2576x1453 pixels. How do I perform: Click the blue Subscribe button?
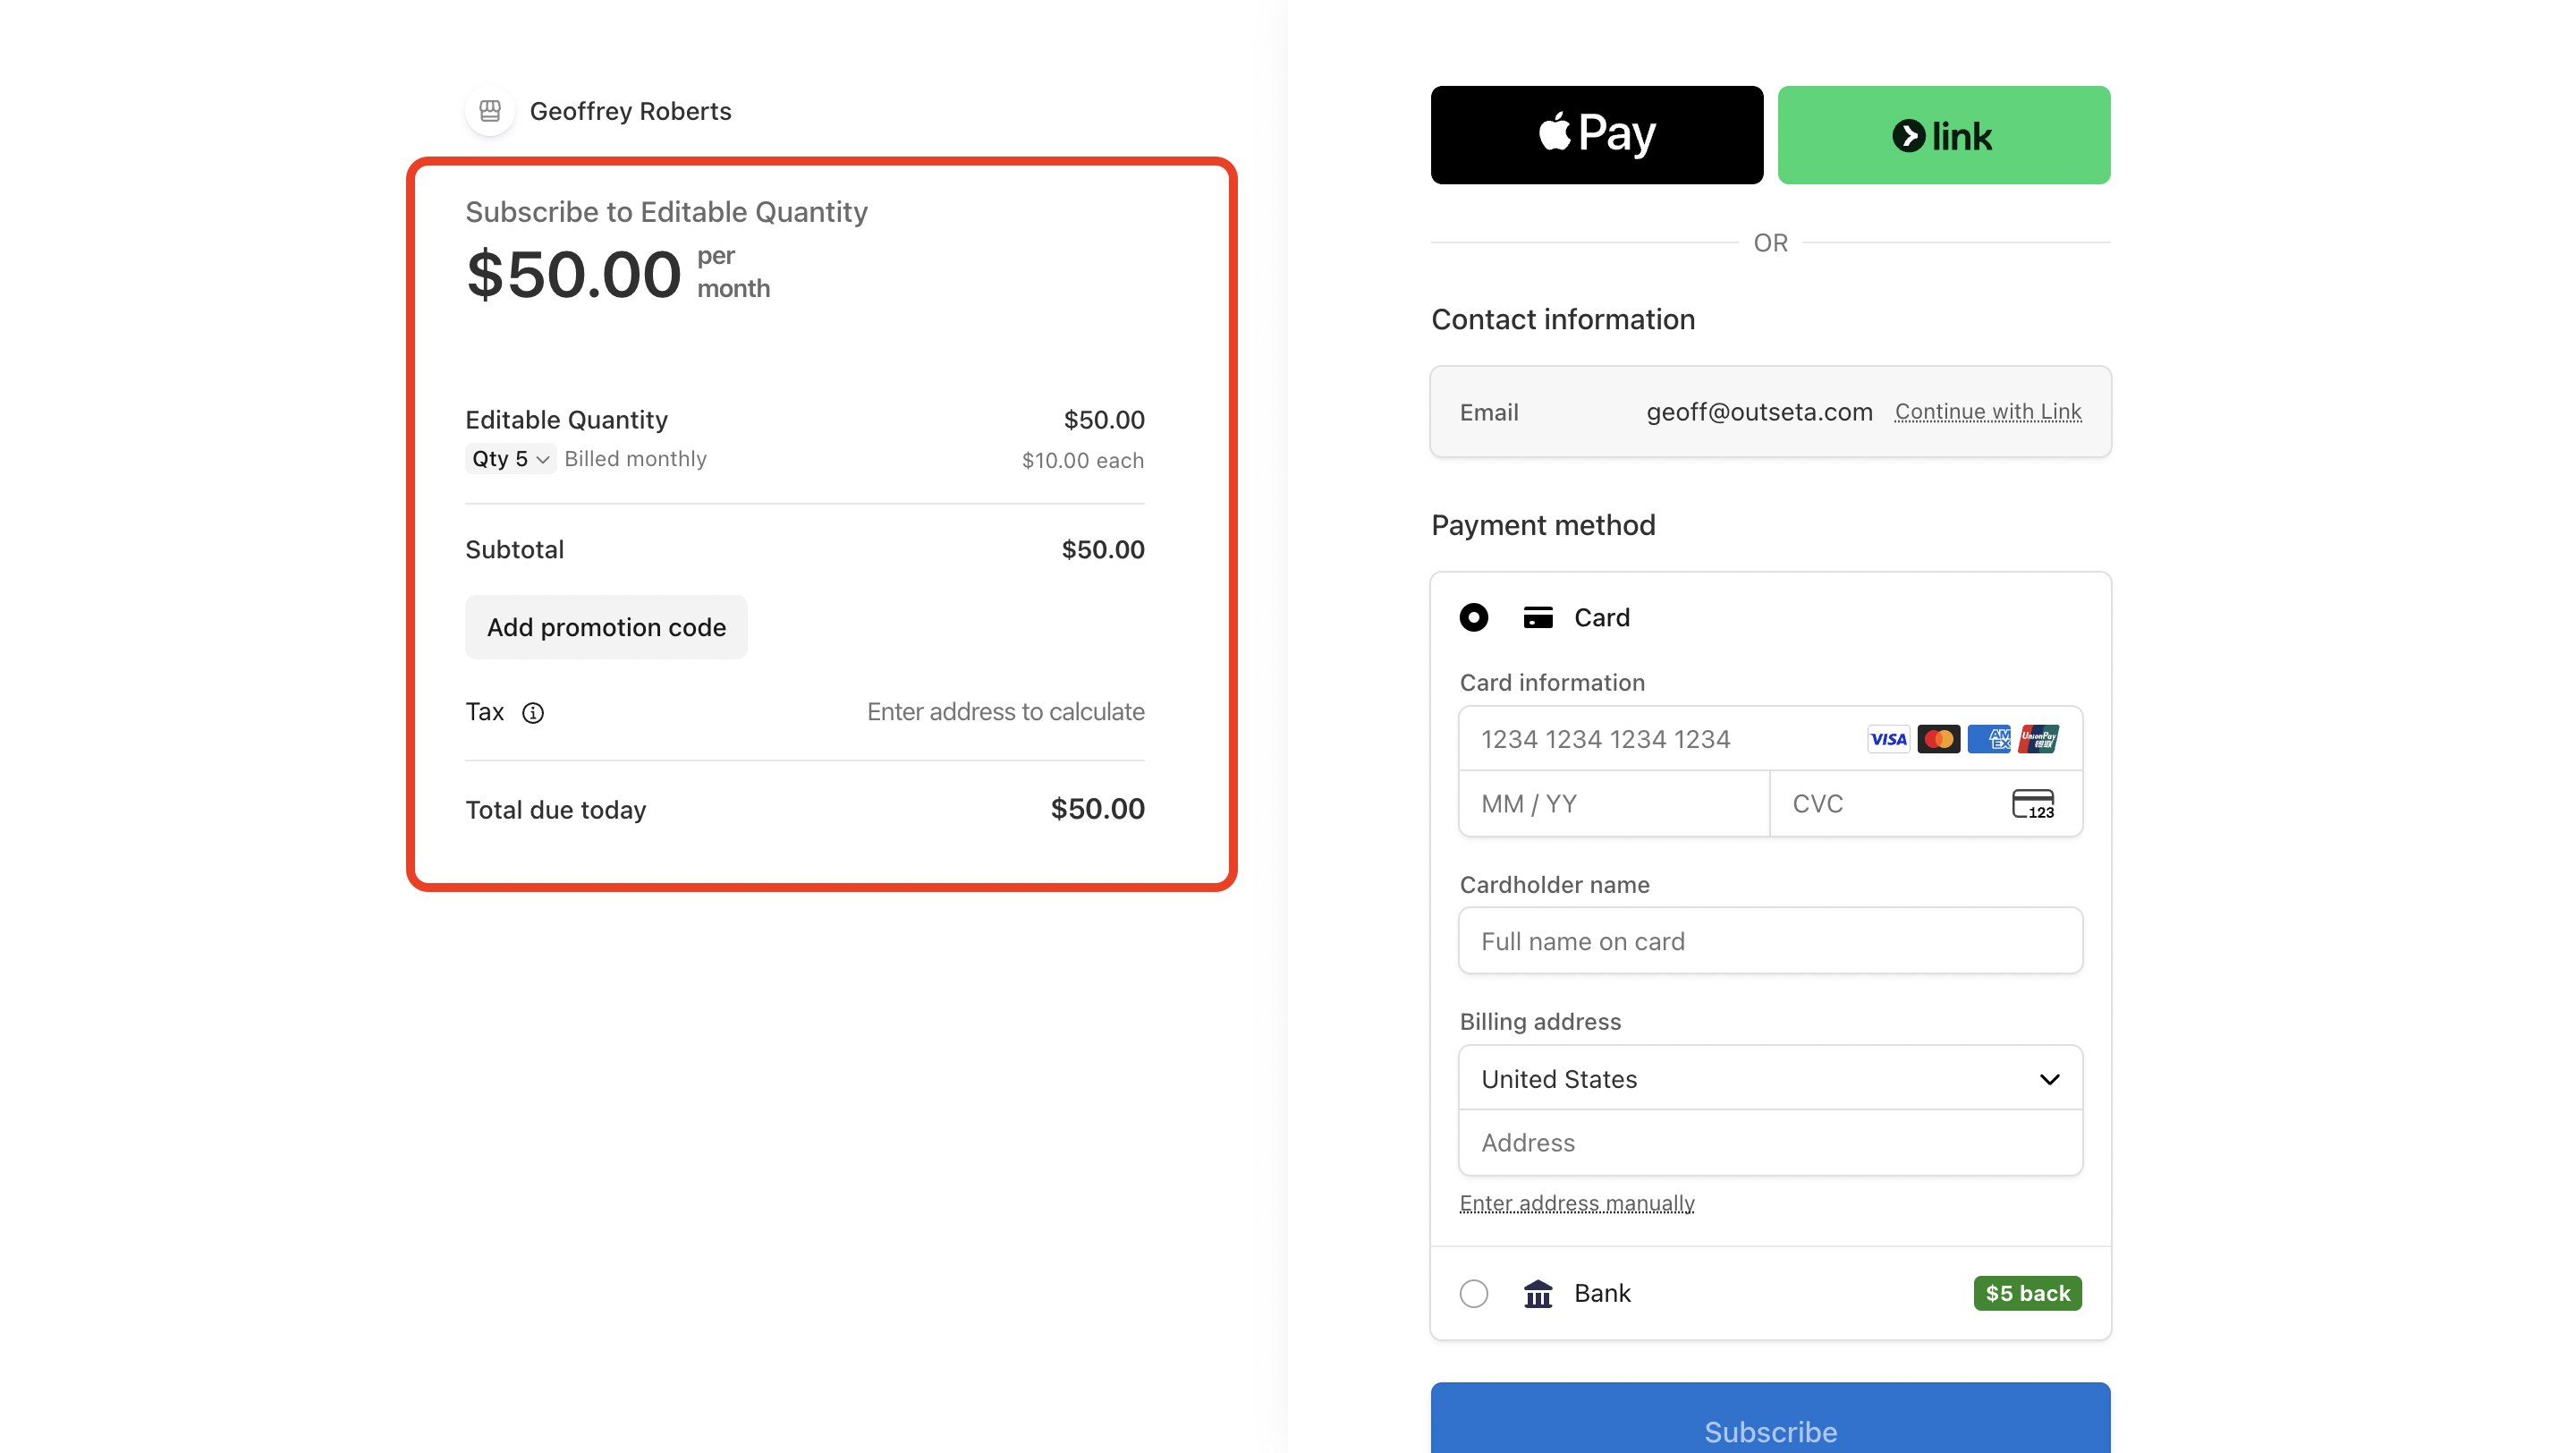(1770, 1420)
